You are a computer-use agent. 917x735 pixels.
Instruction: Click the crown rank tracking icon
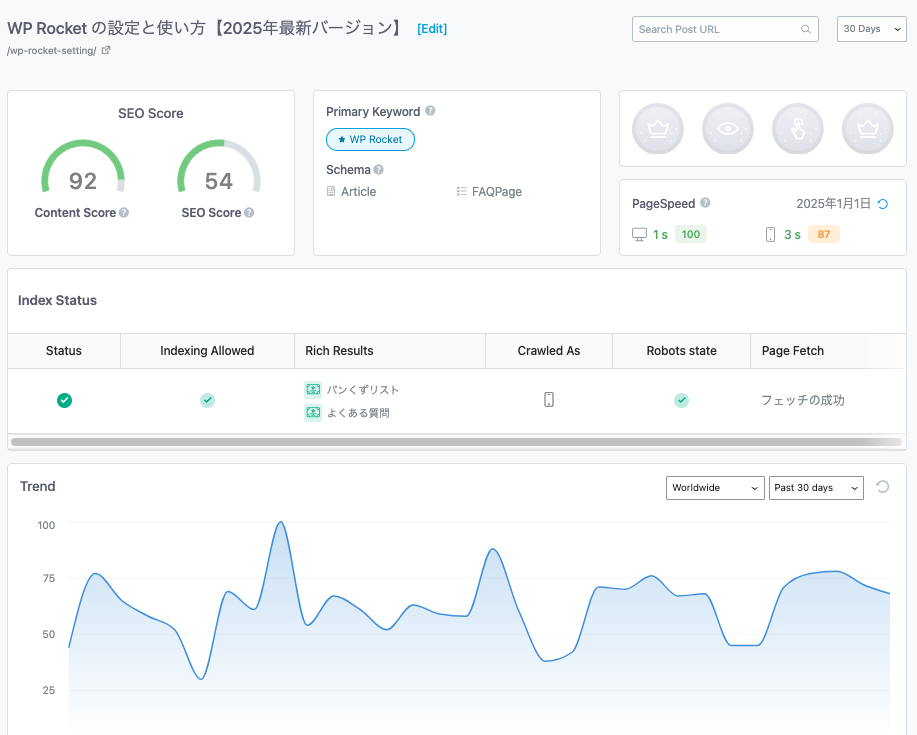pos(657,128)
